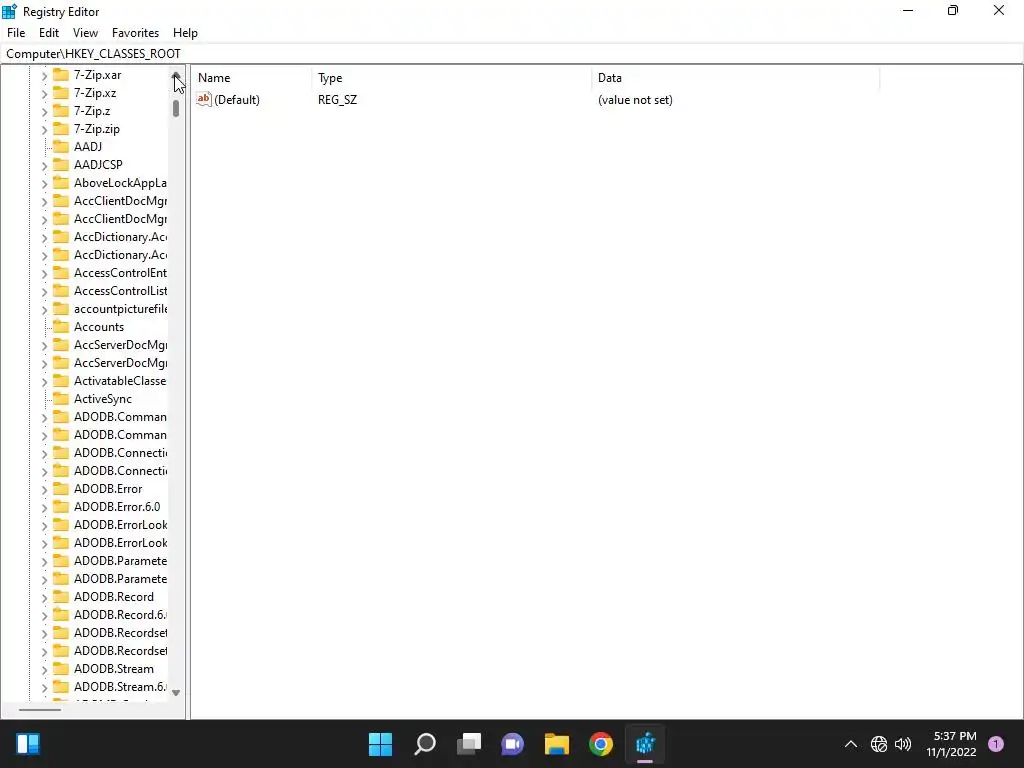Viewport: 1024px width, 768px height.
Task: Open the Help menu
Action: tap(185, 33)
